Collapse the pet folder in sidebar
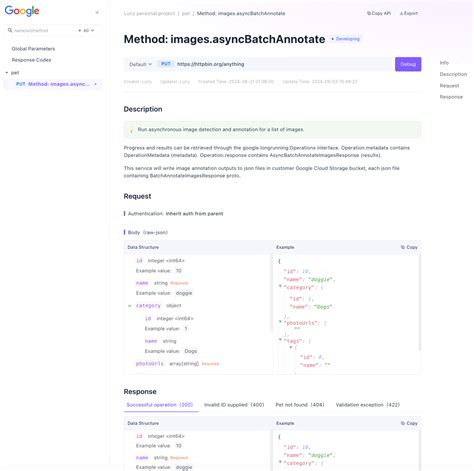Viewport: 474px width, 471px height. pyautogui.click(x=7, y=73)
